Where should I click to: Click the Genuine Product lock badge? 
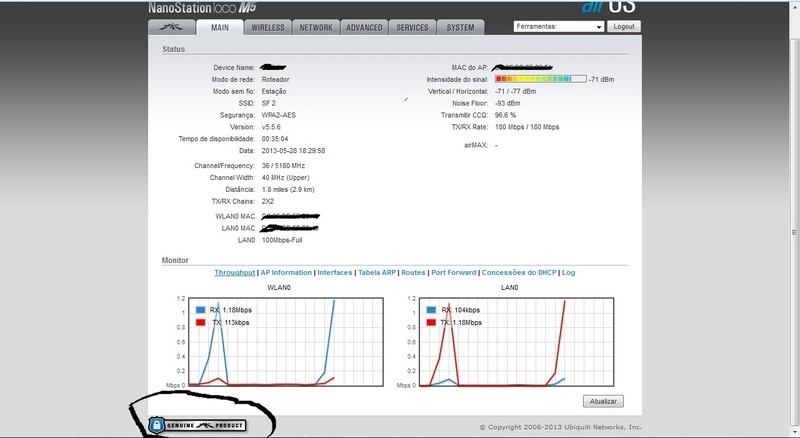197,425
